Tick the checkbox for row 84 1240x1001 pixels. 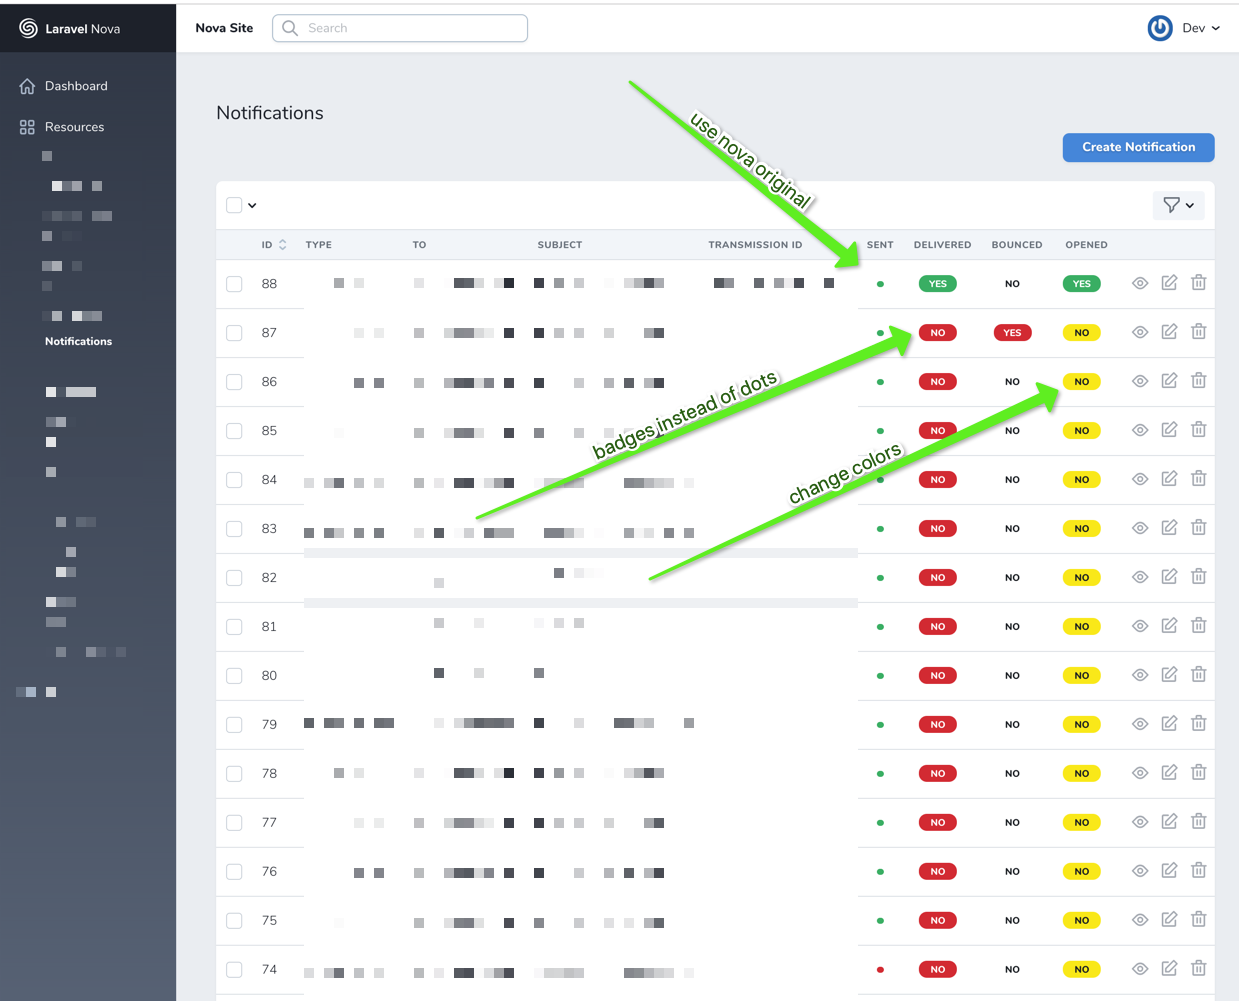(234, 480)
